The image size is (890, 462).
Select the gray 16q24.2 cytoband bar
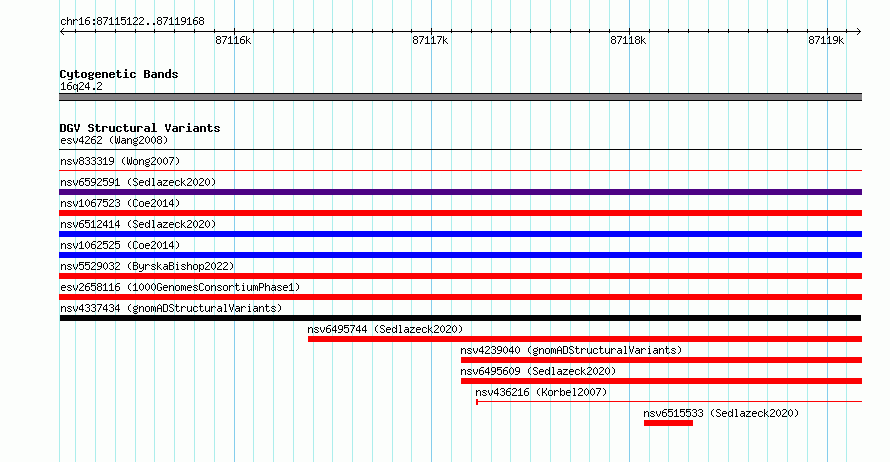[x=460, y=97]
